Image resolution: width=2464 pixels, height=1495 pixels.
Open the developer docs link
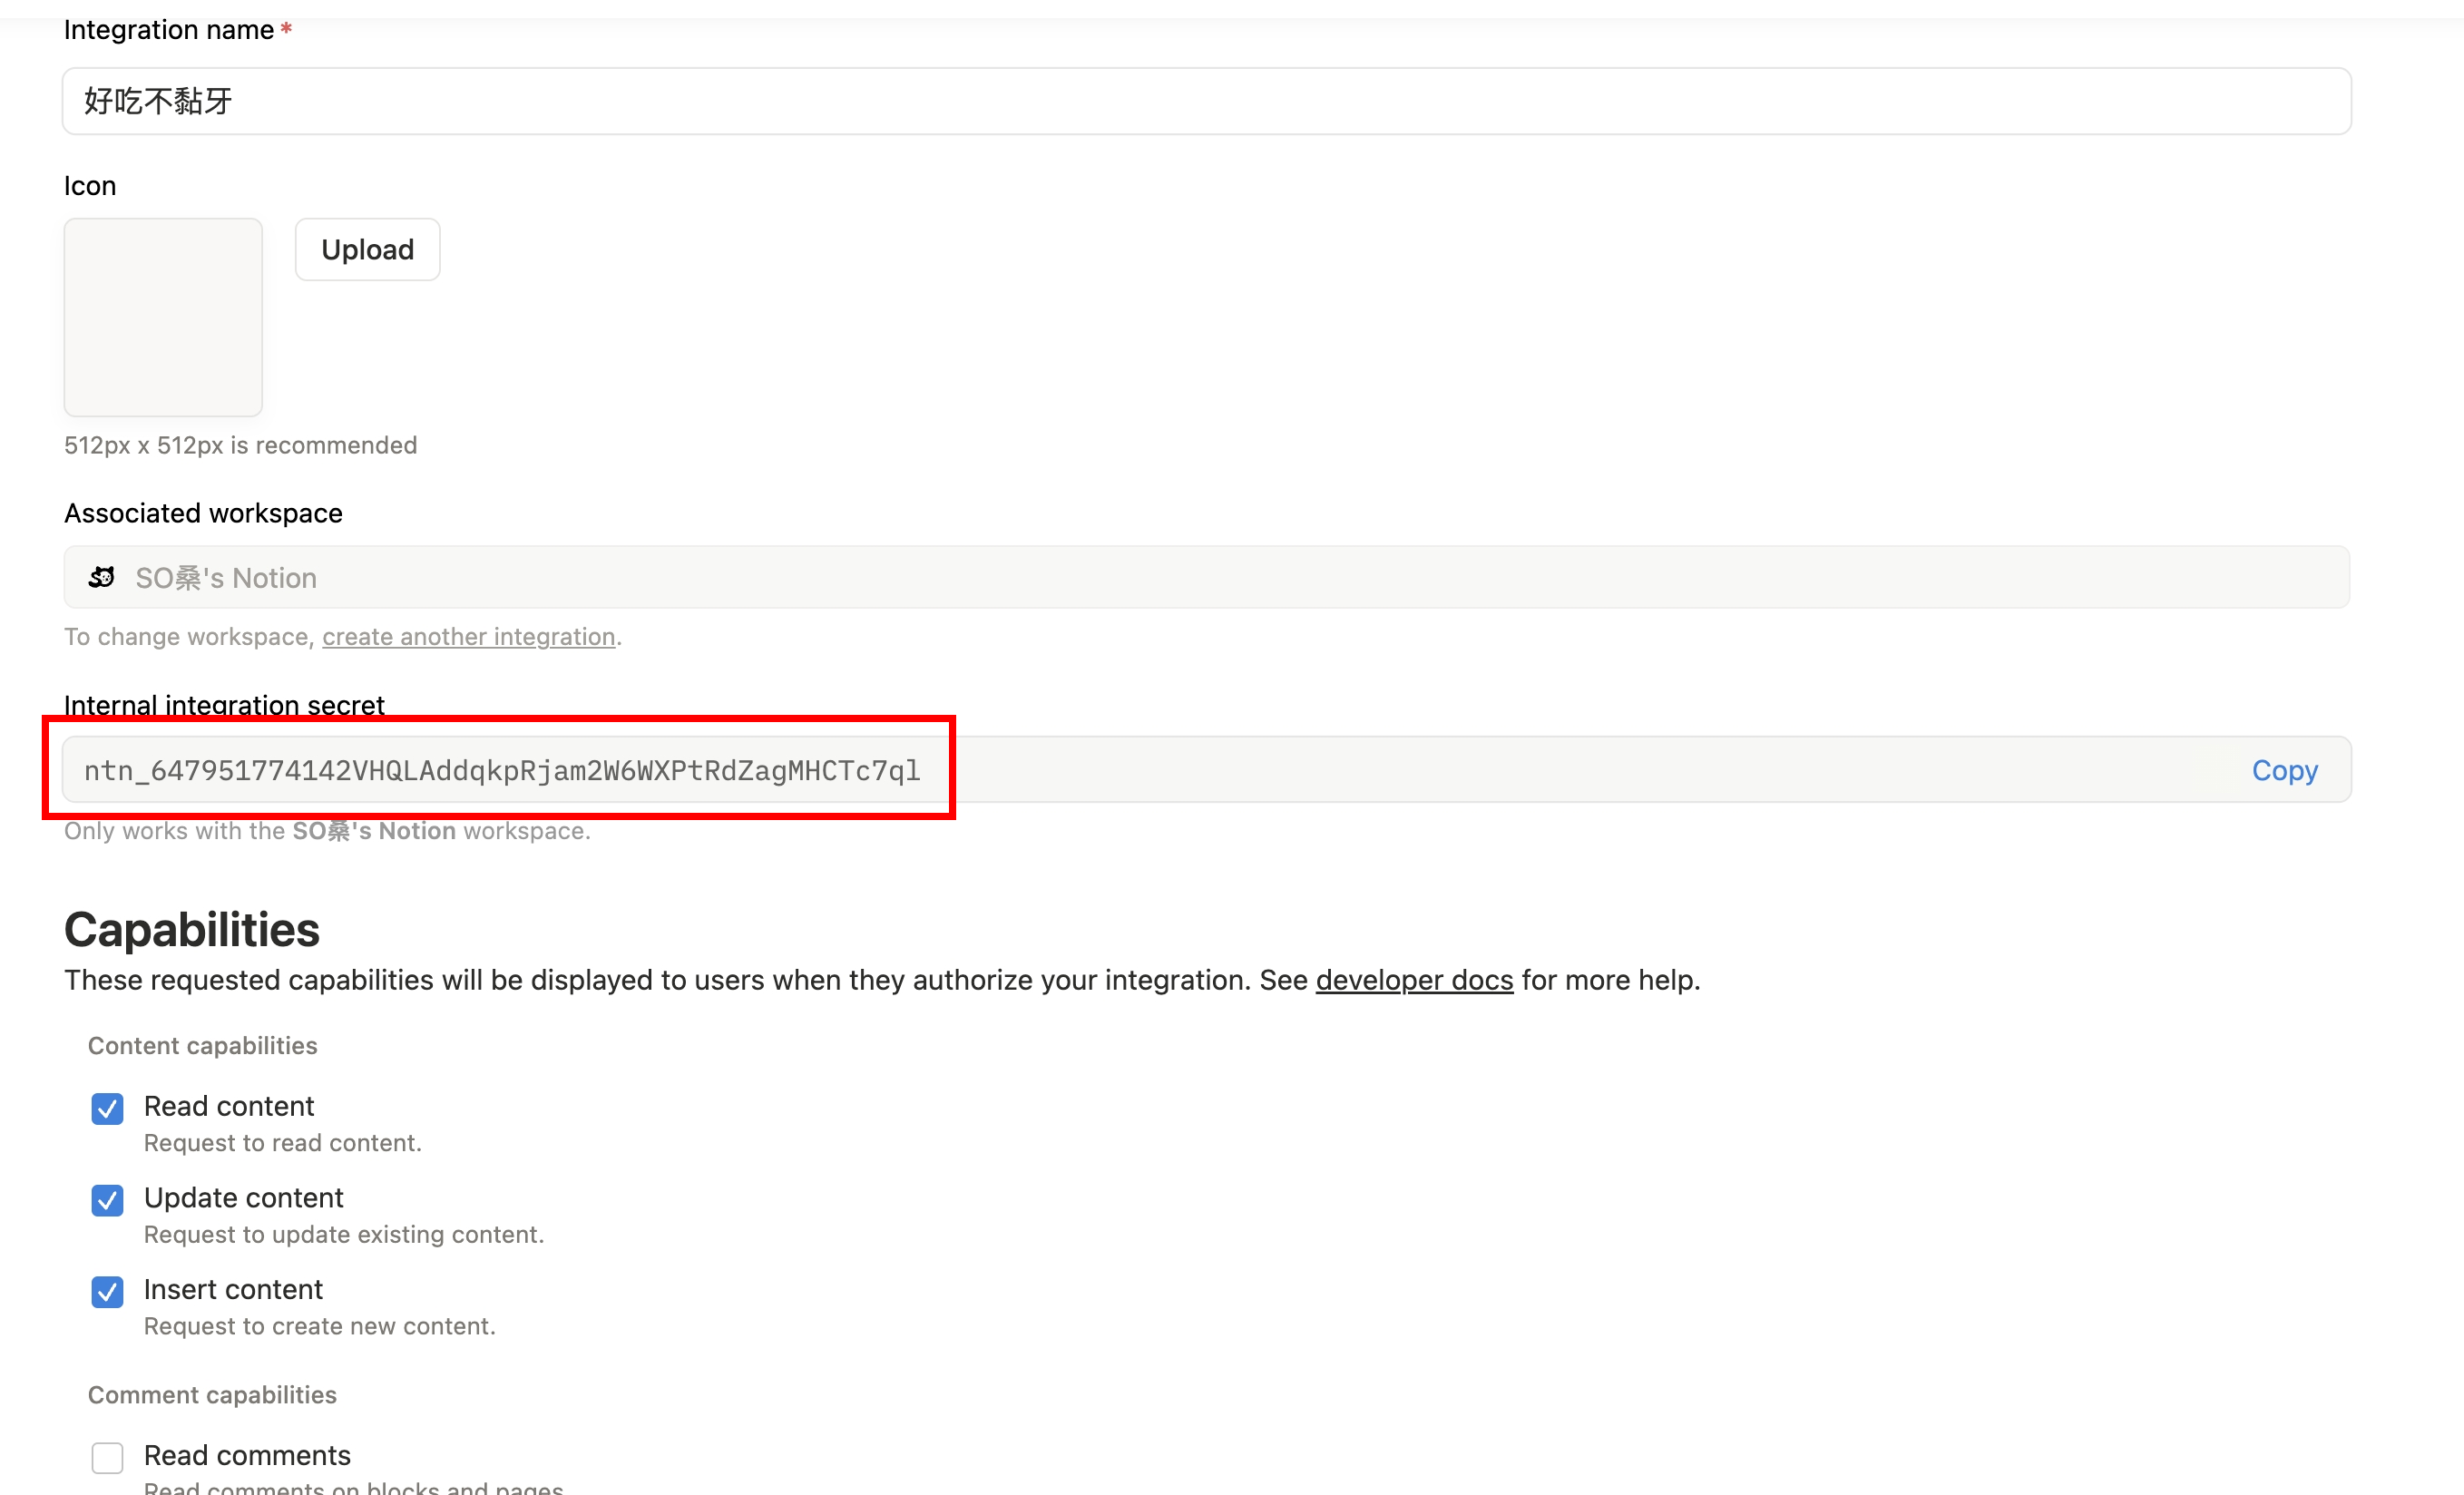coord(1413,980)
